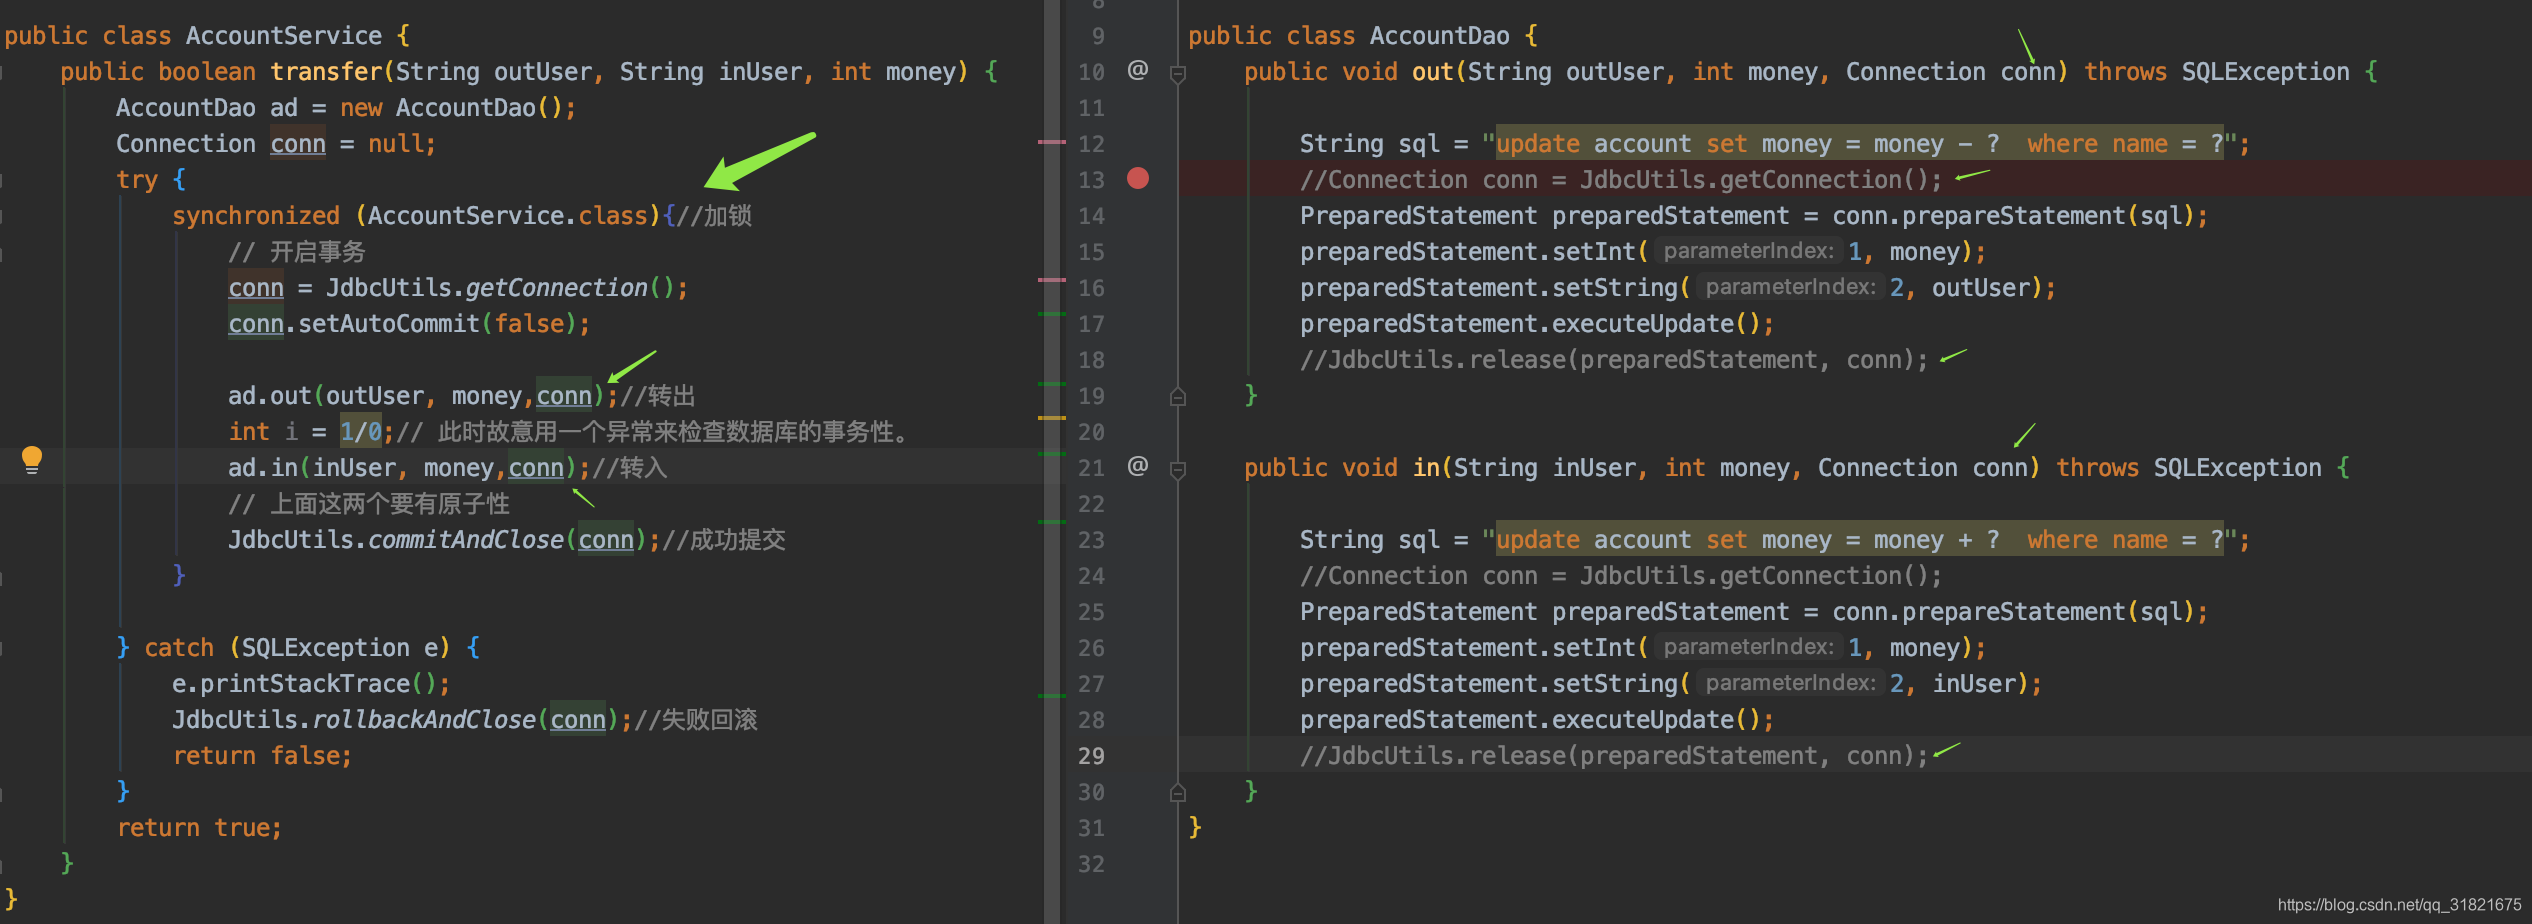The width and height of the screenshot is (2532, 924).
Task: Click the '开启事务' comment line
Action: (x=297, y=252)
